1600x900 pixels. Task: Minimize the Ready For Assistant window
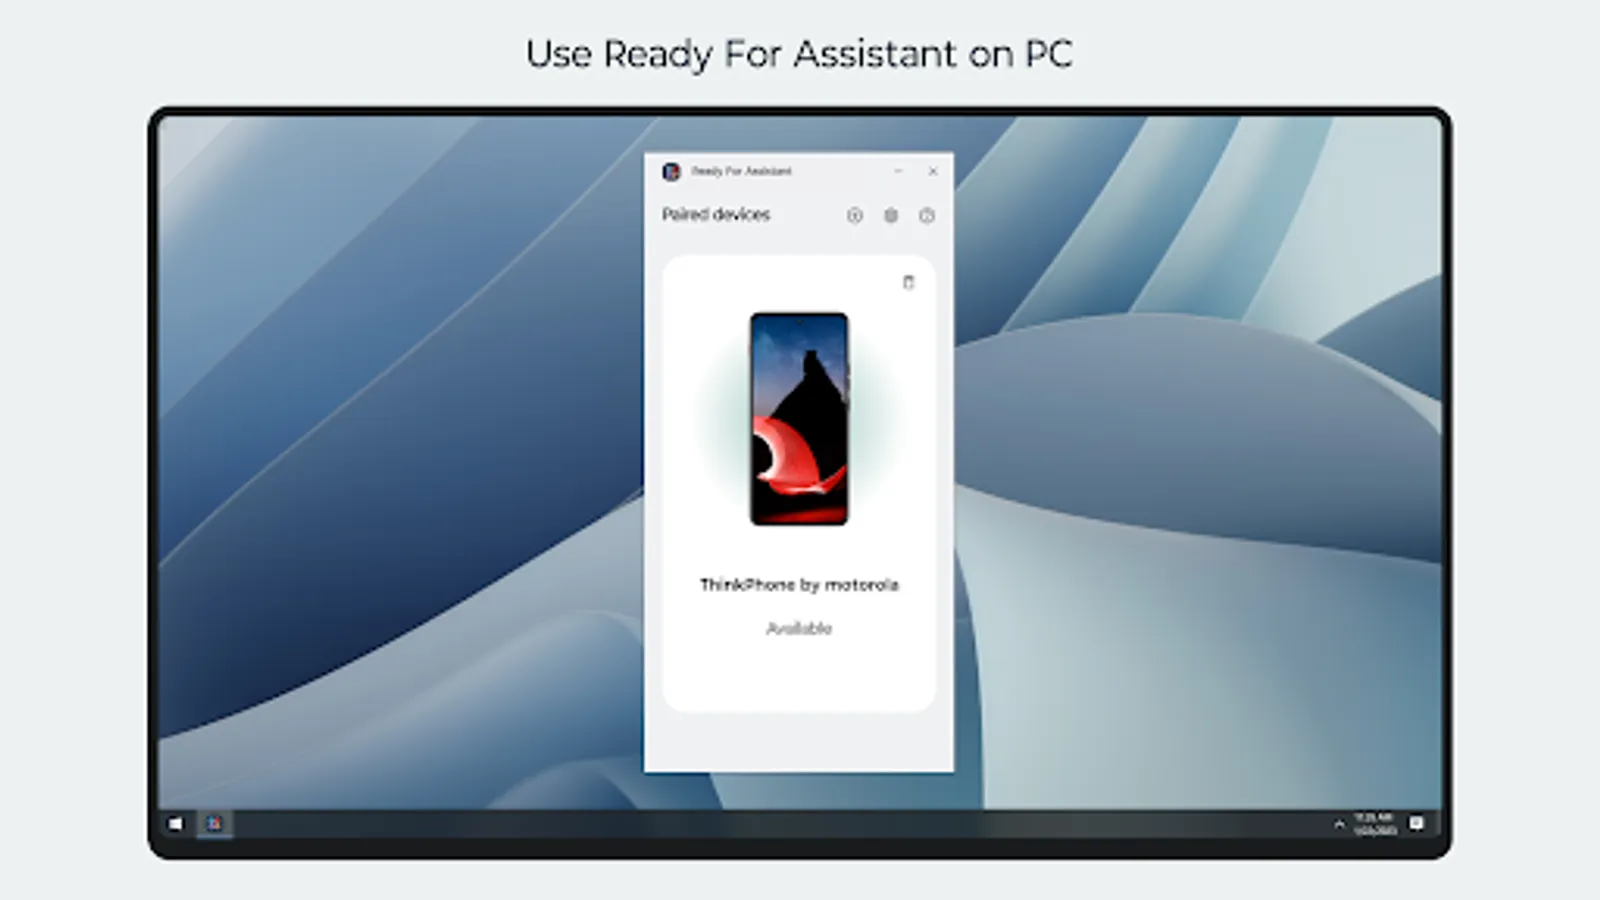coord(898,171)
